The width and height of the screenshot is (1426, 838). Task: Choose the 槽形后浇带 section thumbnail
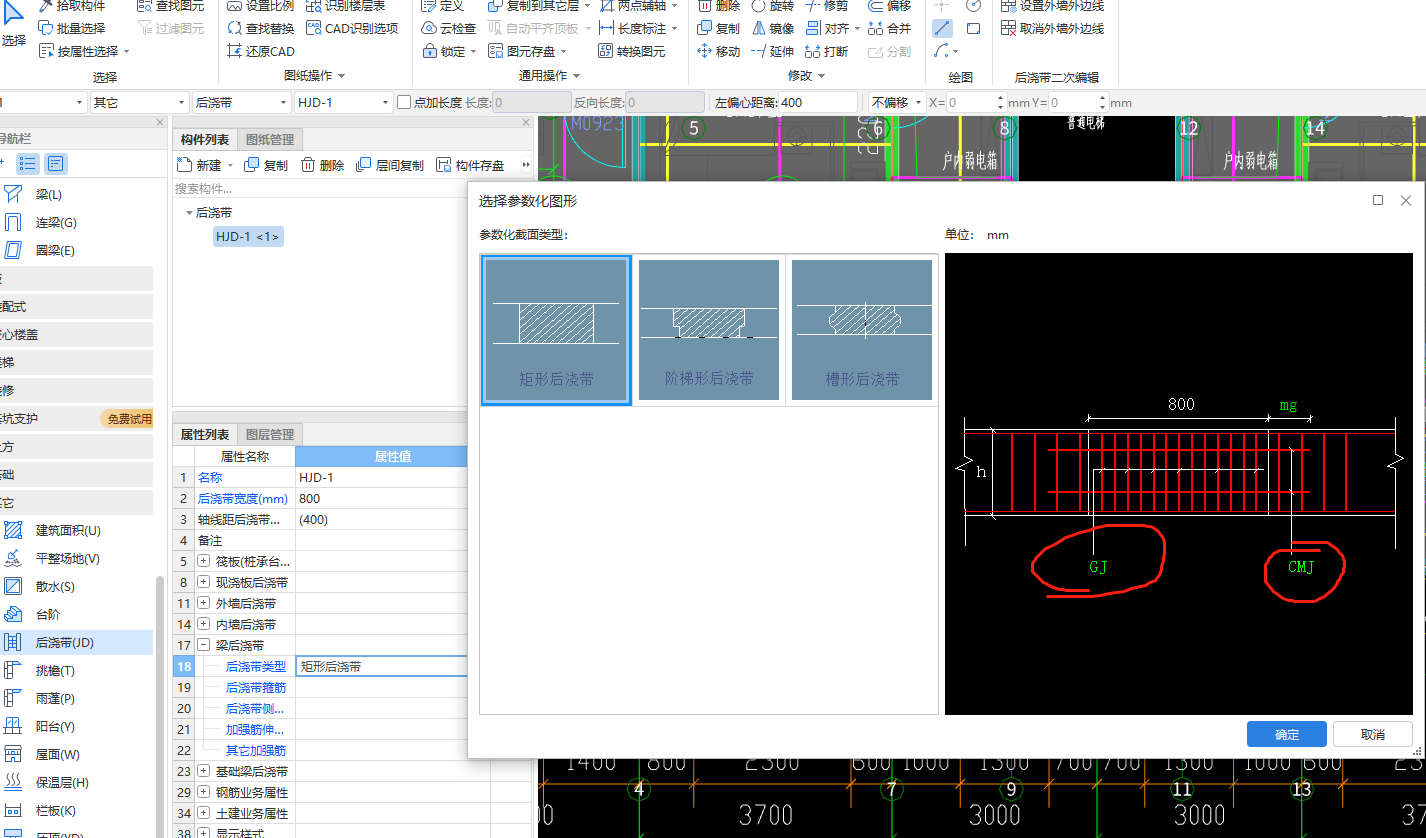tap(862, 330)
